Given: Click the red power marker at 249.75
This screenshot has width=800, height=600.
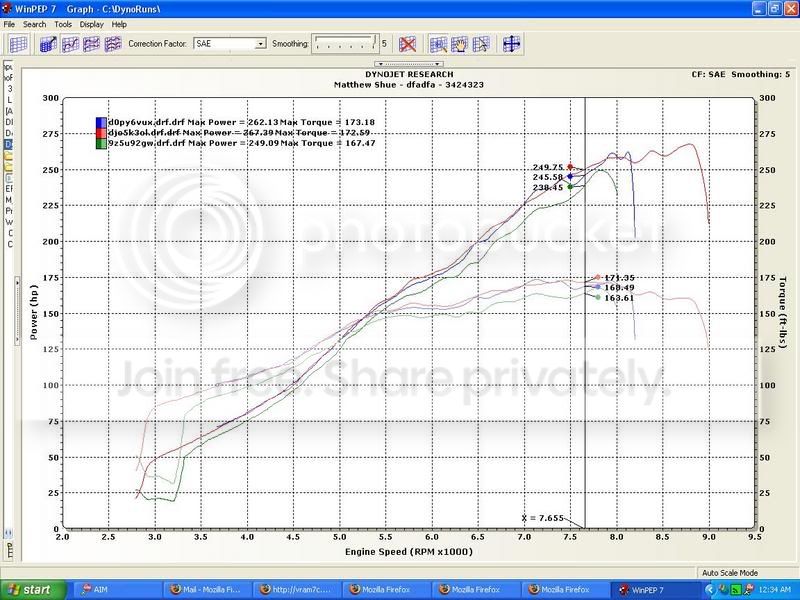Looking at the screenshot, I should (570, 167).
